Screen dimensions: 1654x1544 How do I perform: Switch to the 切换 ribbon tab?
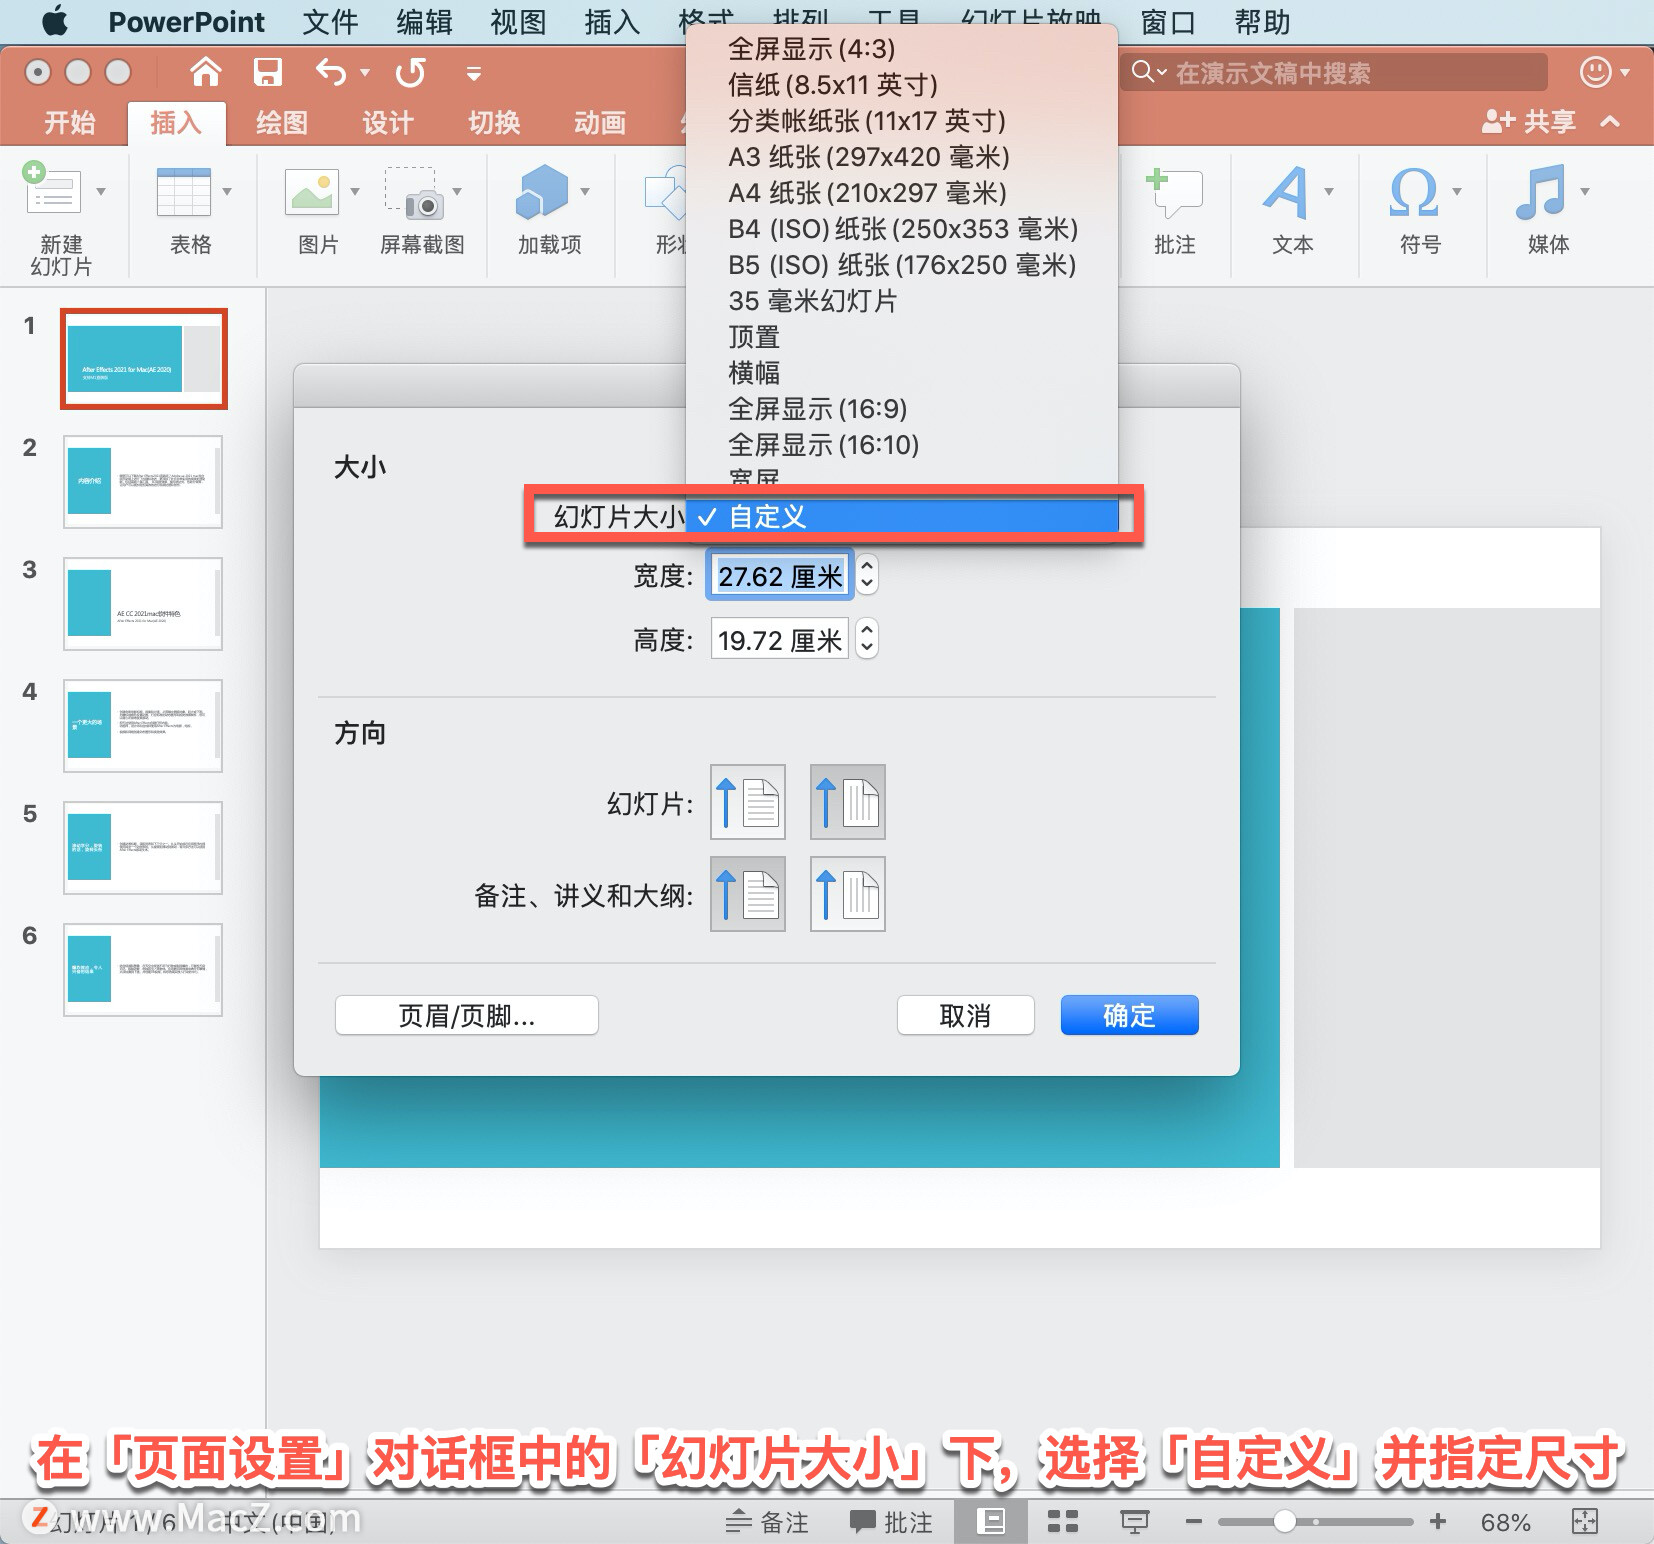click(494, 122)
